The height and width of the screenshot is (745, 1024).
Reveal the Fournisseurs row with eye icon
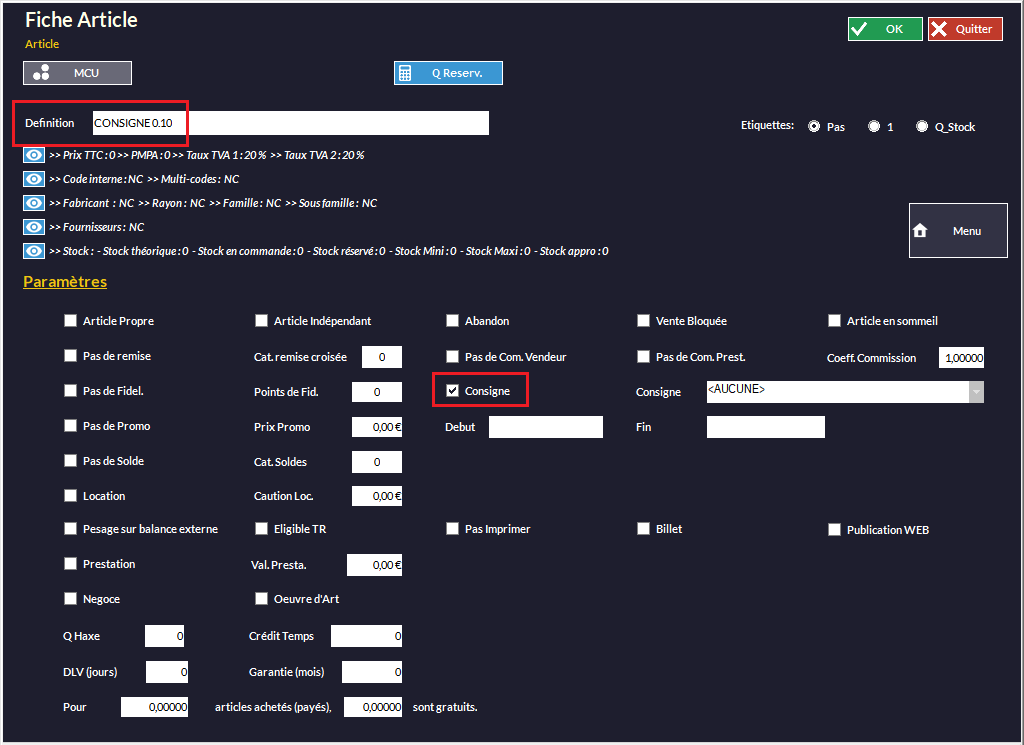[34, 227]
